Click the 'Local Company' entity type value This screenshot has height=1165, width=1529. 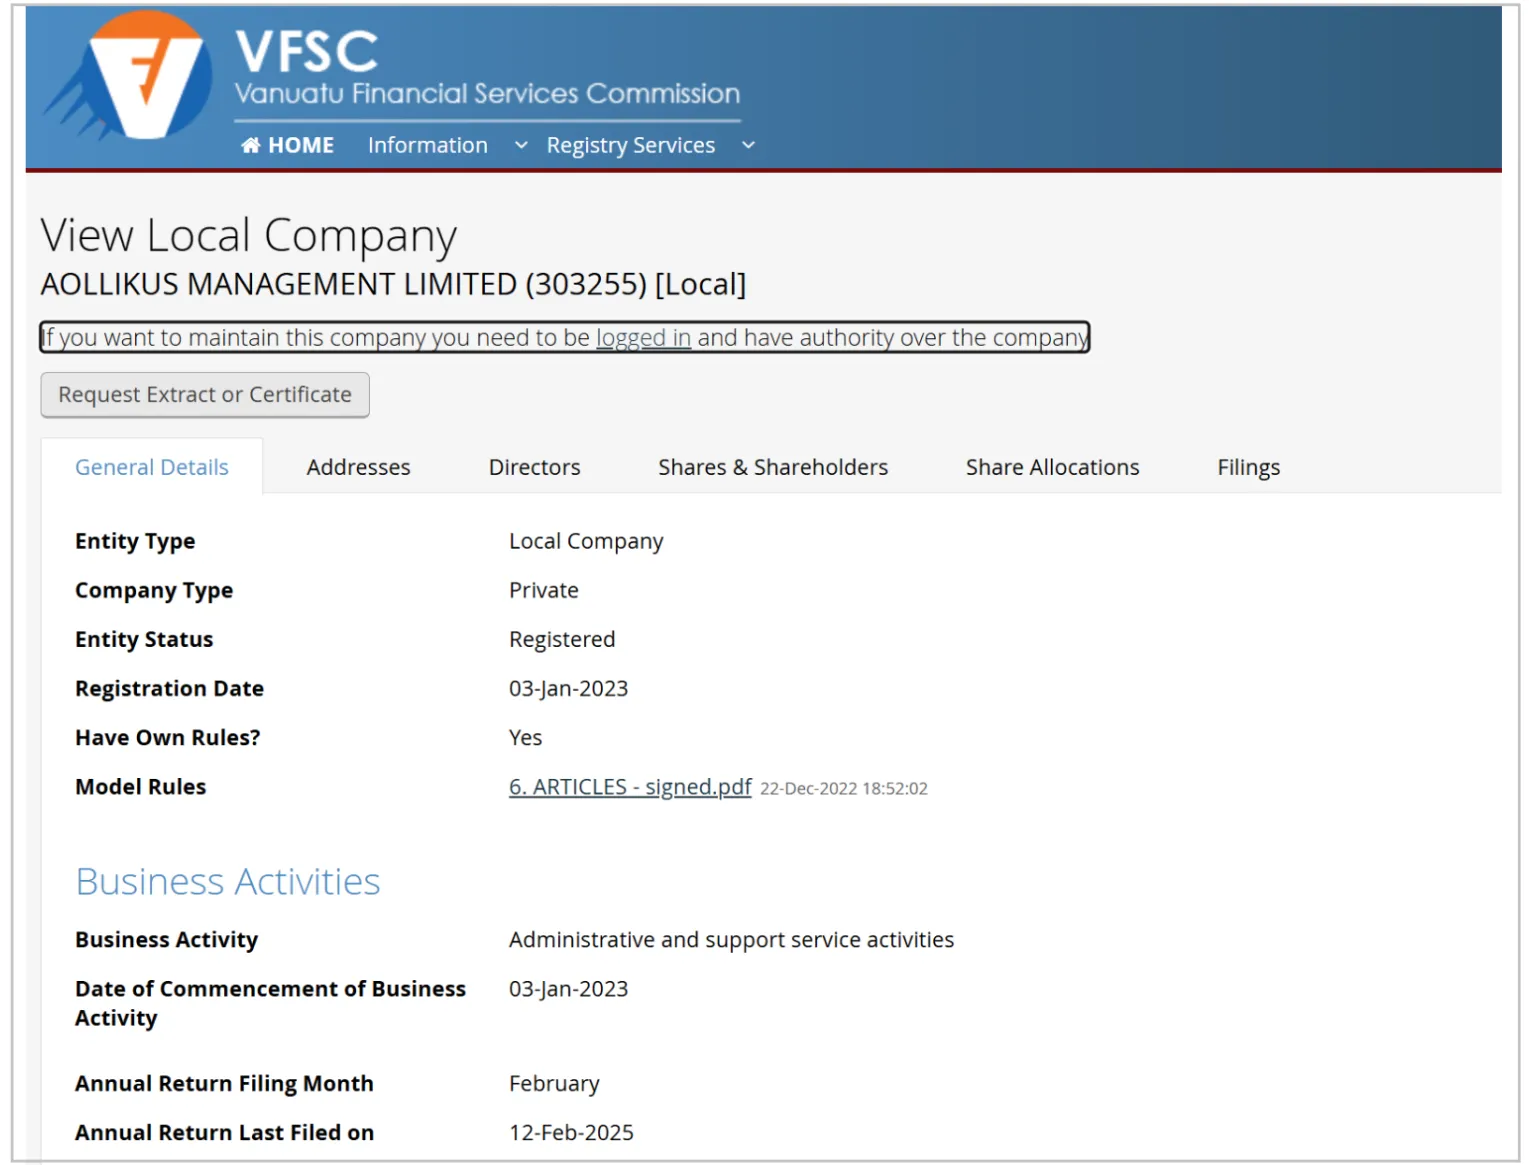(586, 541)
